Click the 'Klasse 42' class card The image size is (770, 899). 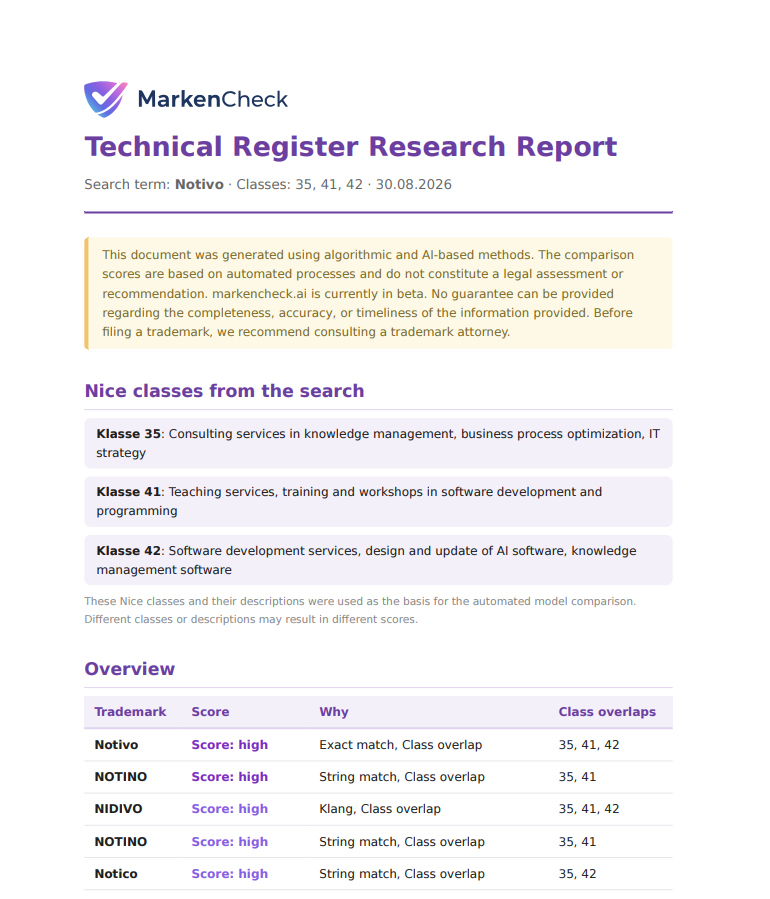coord(378,560)
